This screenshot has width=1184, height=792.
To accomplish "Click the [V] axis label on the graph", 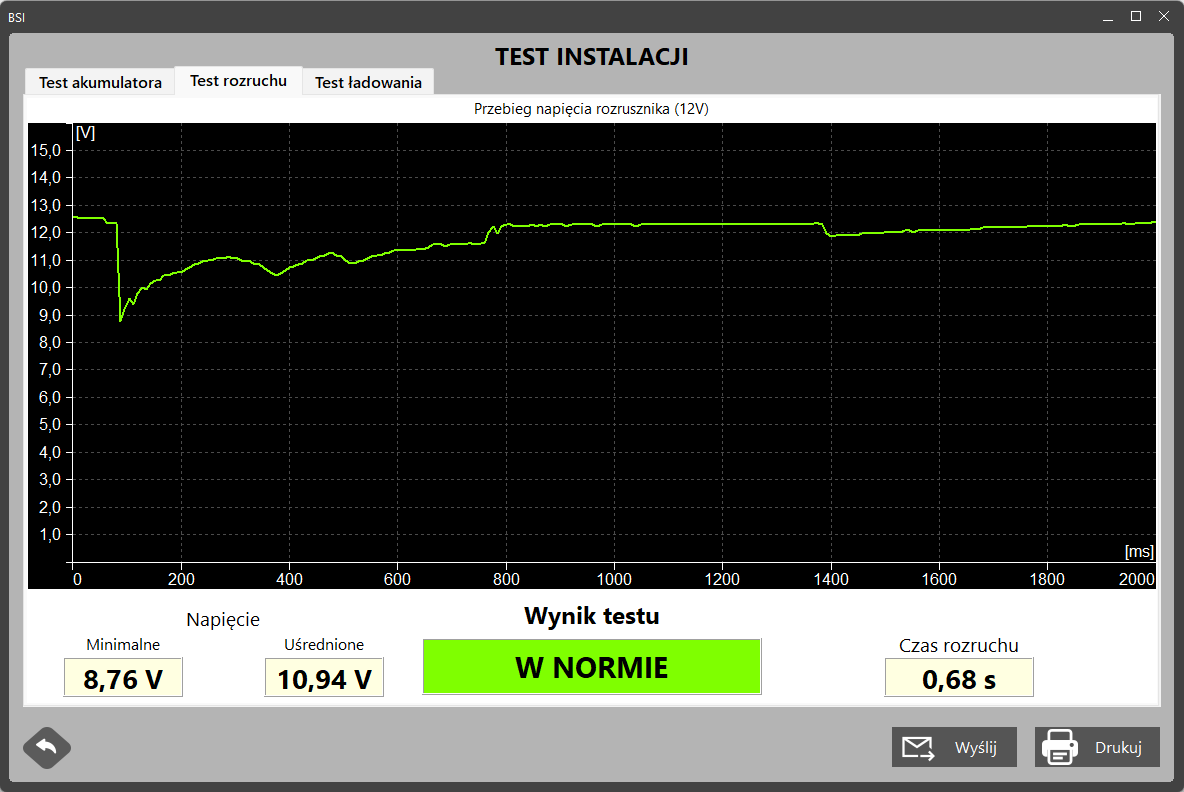I will pyautogui.click(x=84, y=131).
